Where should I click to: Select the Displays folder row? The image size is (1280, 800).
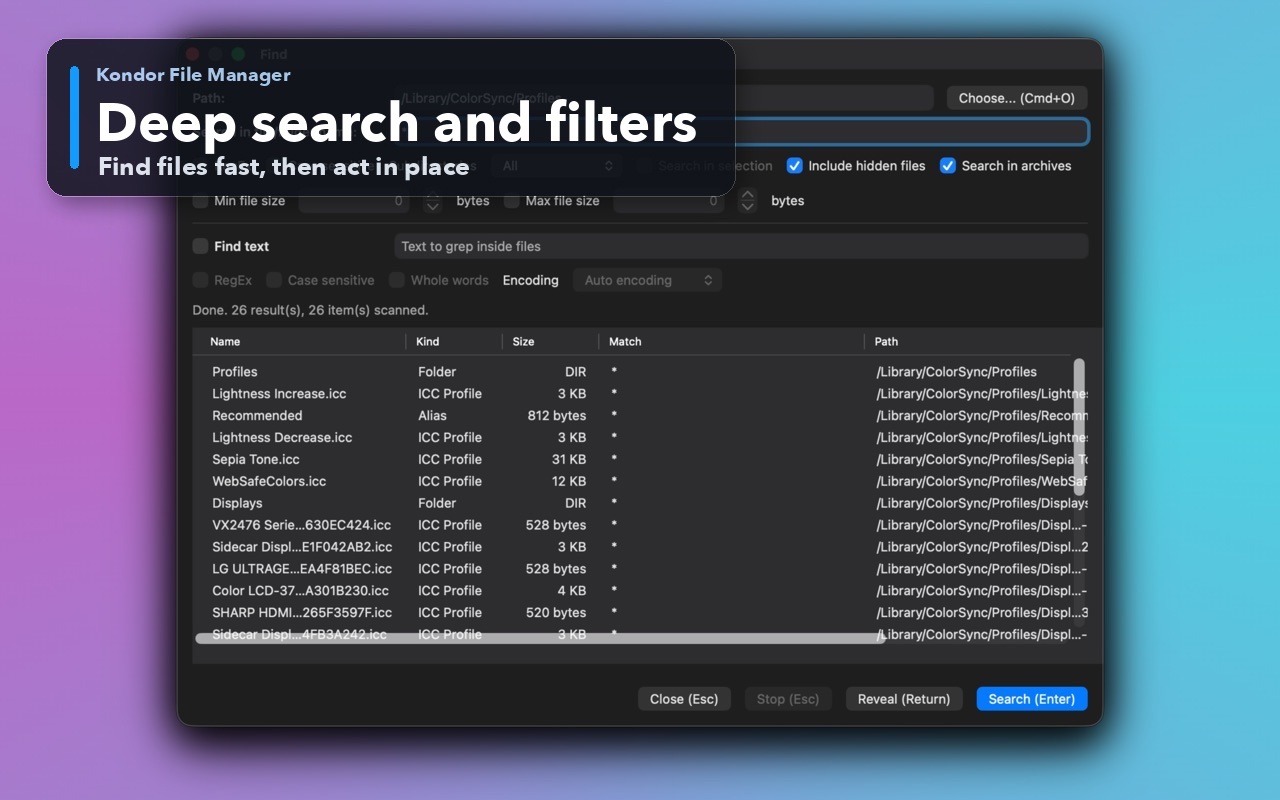(x=640, y=504)
